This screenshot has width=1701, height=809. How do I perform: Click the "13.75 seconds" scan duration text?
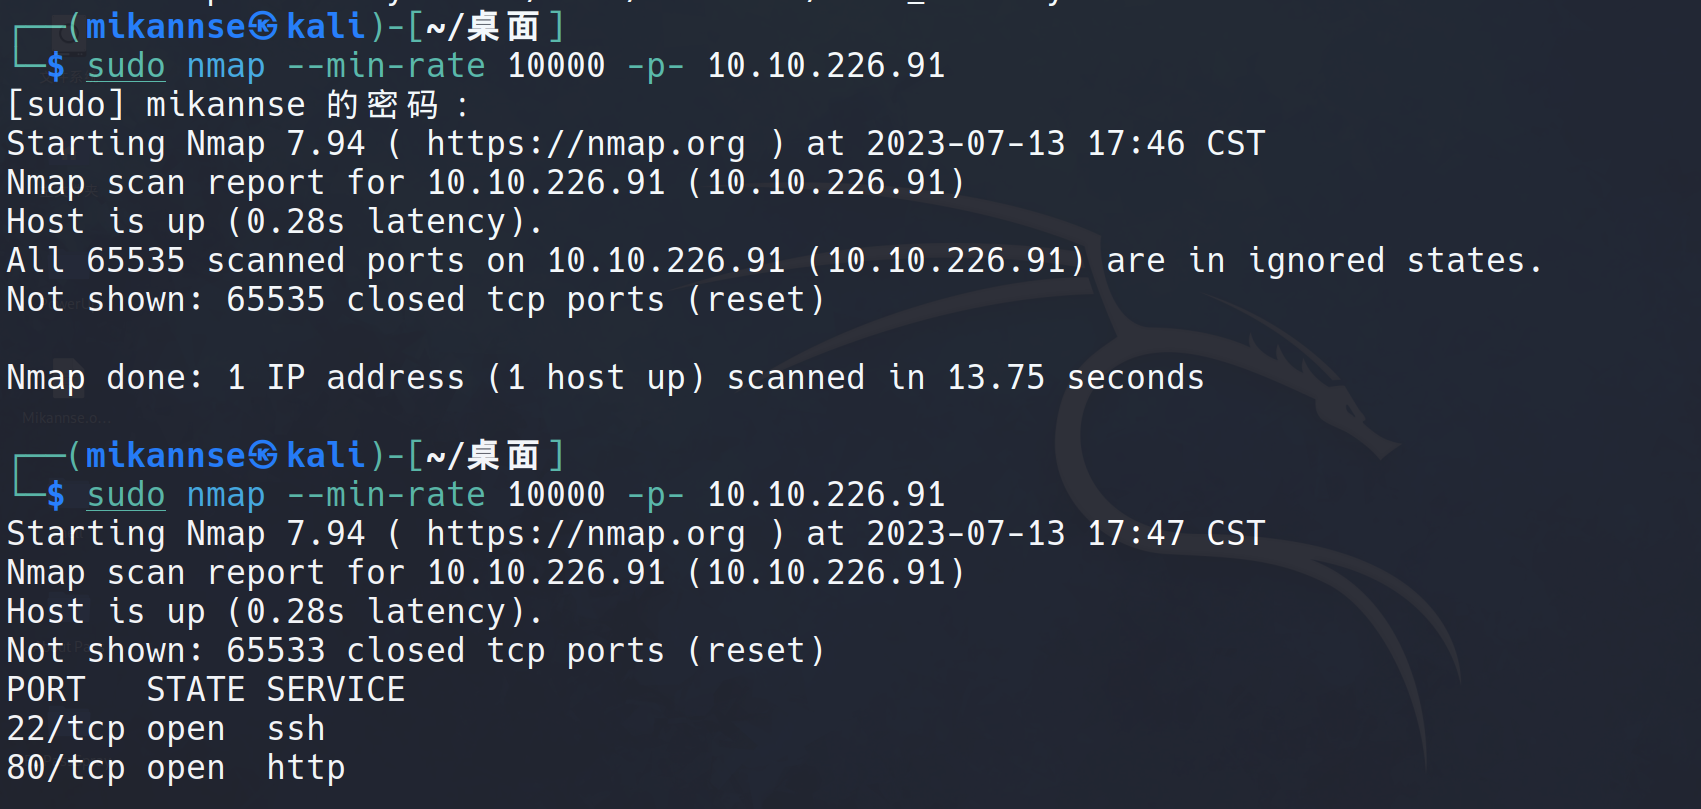[1075, 378]
